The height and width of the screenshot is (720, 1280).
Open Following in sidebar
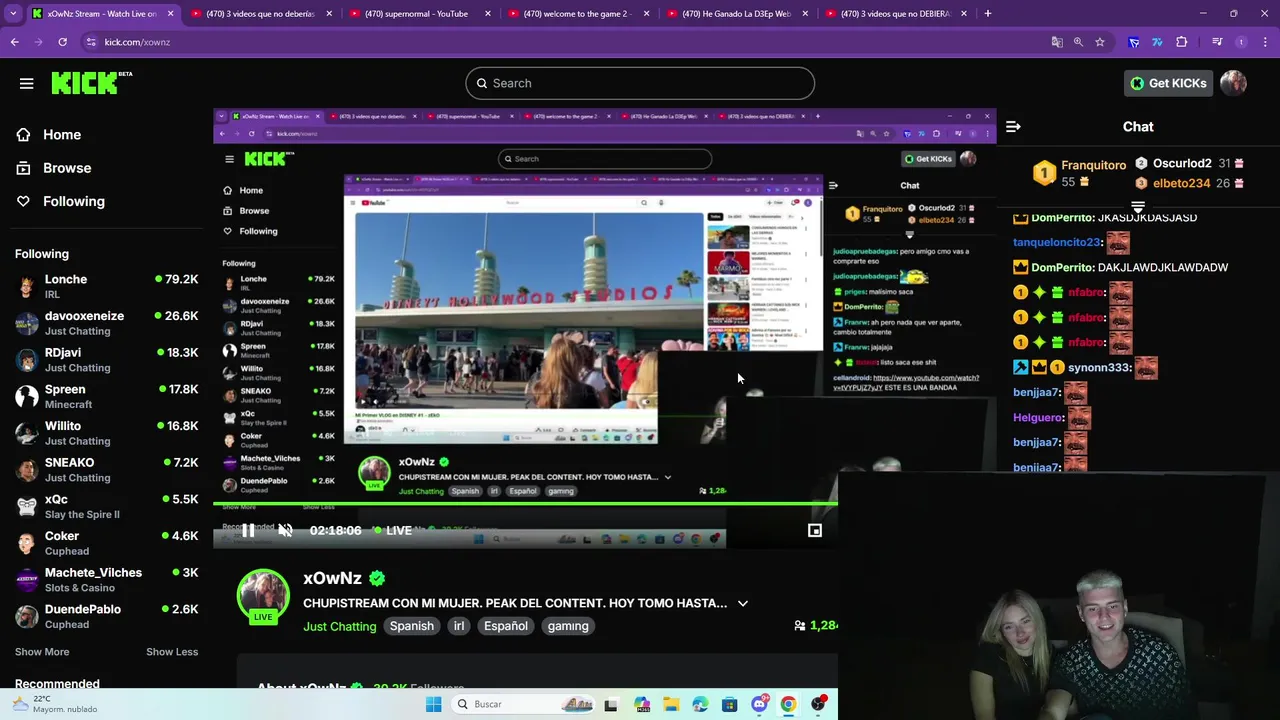tap(73, 201)
